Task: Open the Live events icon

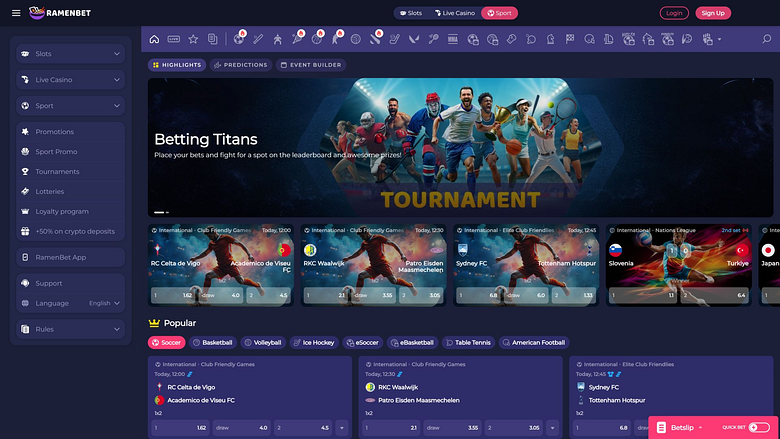Action: coord(174,39)
